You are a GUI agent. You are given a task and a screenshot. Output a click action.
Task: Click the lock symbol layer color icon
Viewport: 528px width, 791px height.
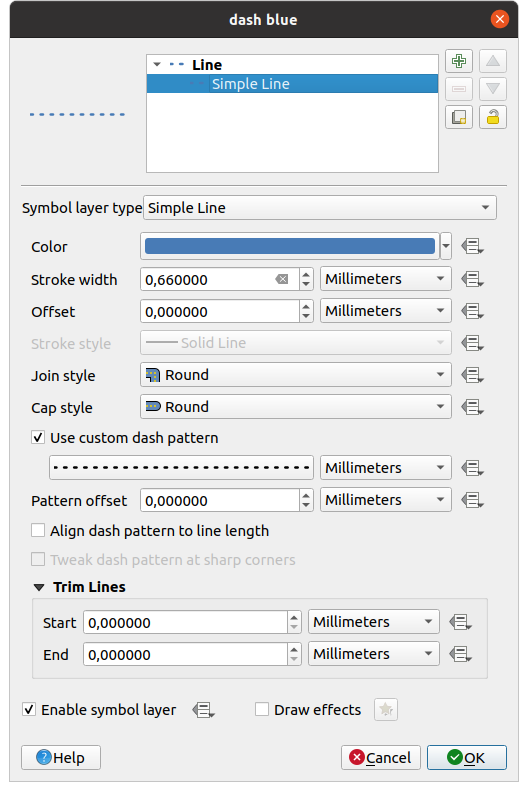tap(493, 118)
